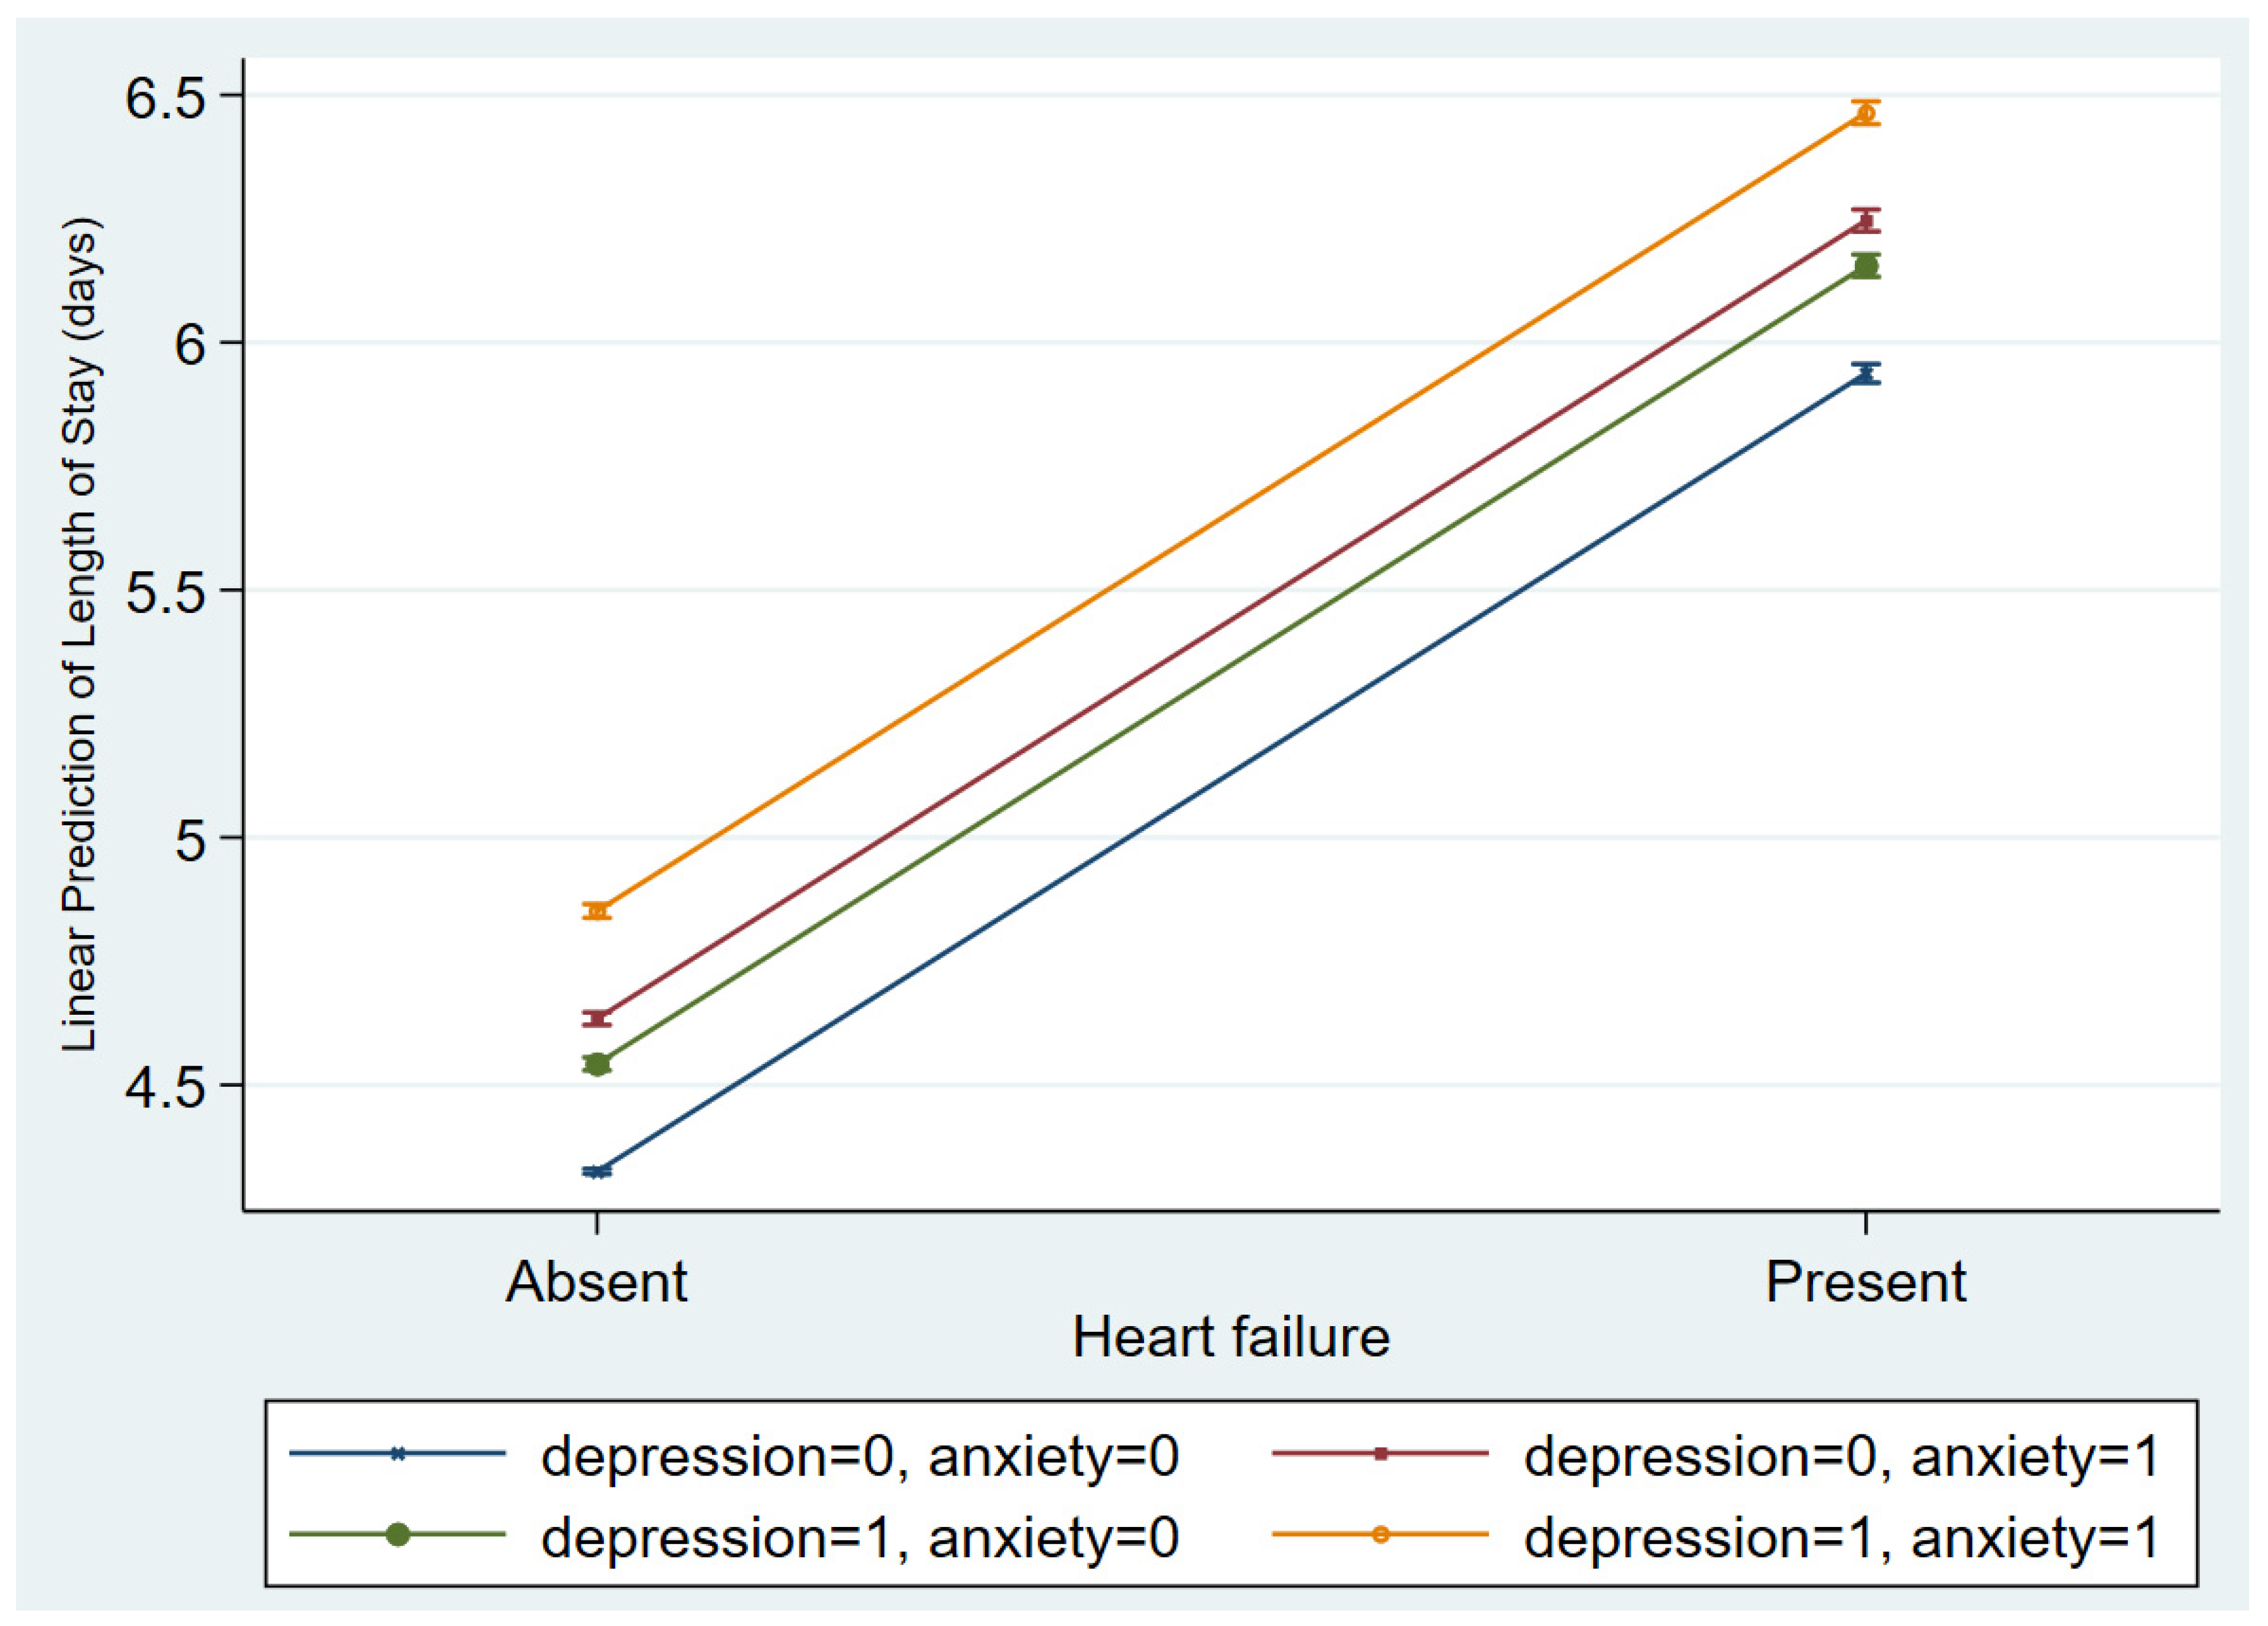The image size is (2268, 1626).
Task: Click the green legend marker for depression=1, anxiety=0
Action: pyautogui.click(x=398, y=1534)
